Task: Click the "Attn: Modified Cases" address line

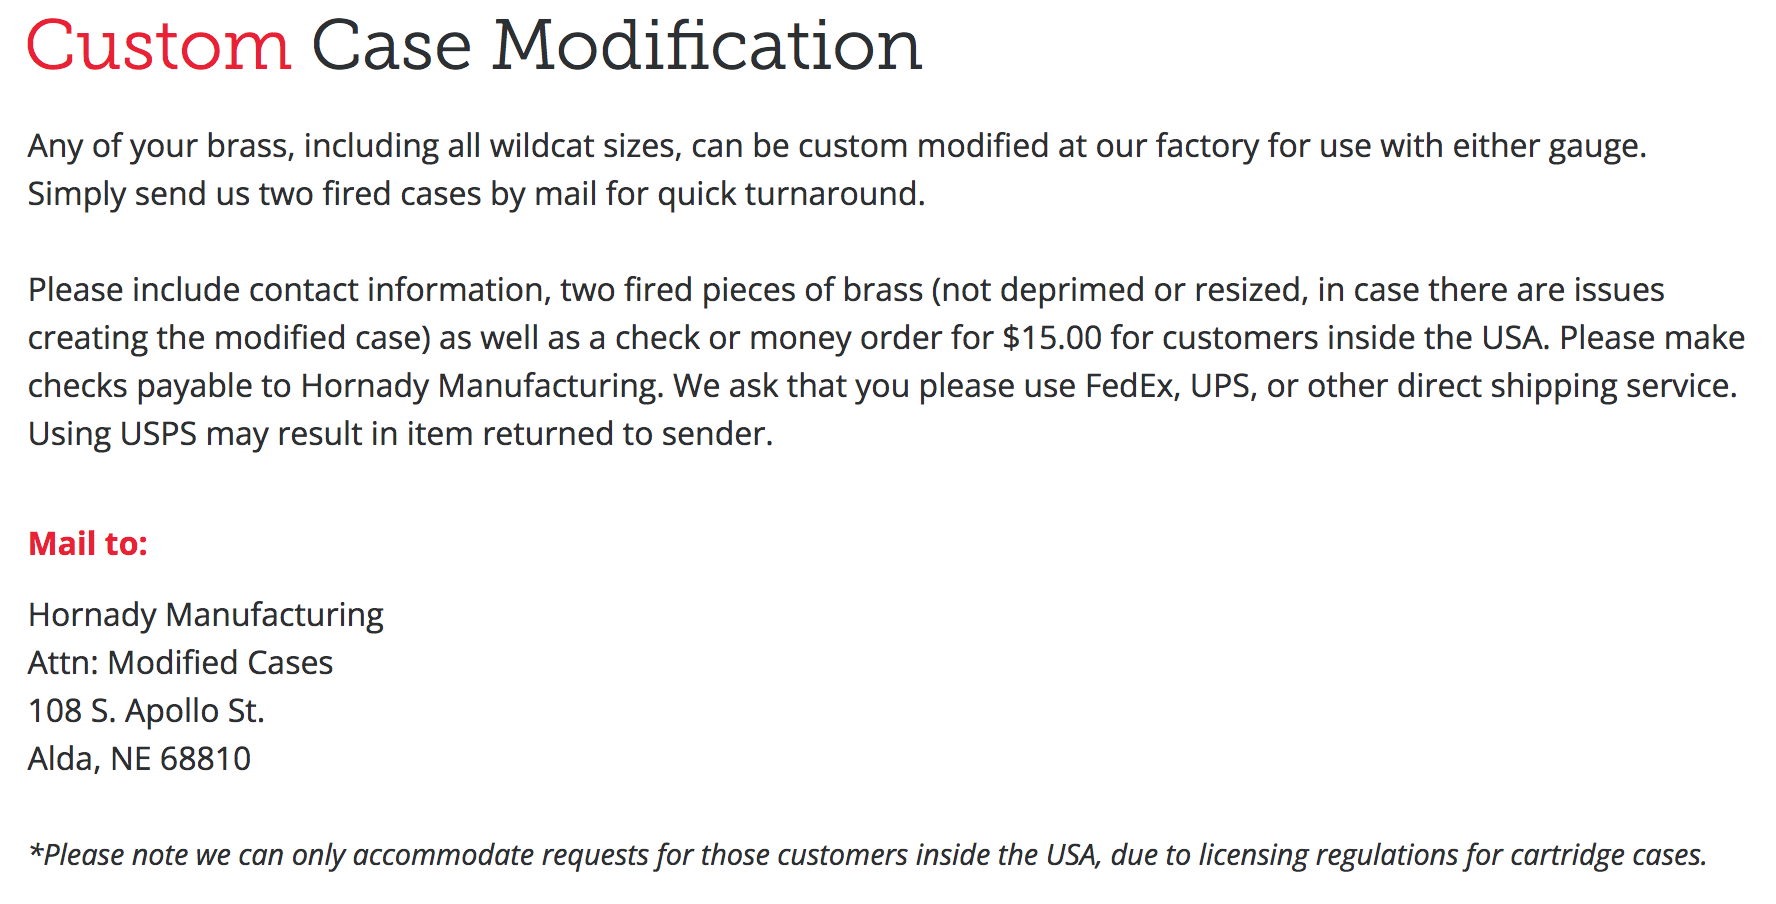Action: click(x=180, y=663)
